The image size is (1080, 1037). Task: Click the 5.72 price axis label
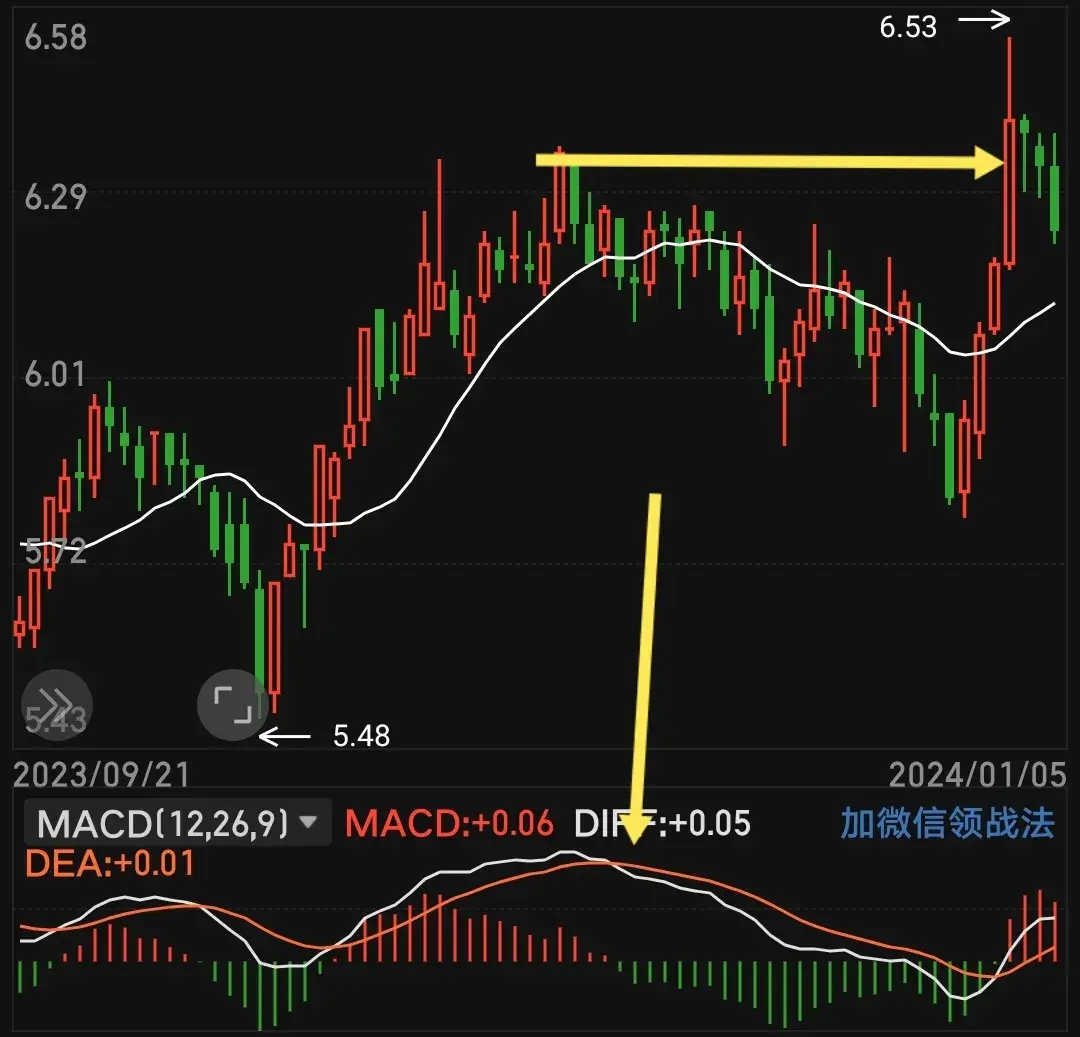[x=56, y=552]
